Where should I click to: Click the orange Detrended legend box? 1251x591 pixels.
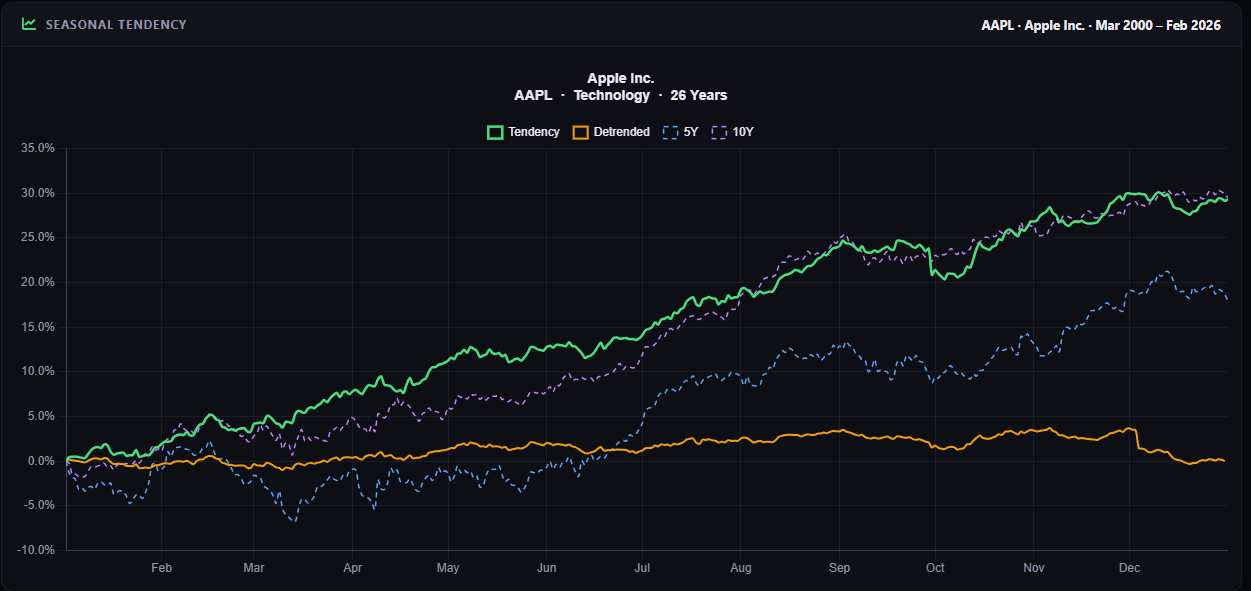(580, 132)
